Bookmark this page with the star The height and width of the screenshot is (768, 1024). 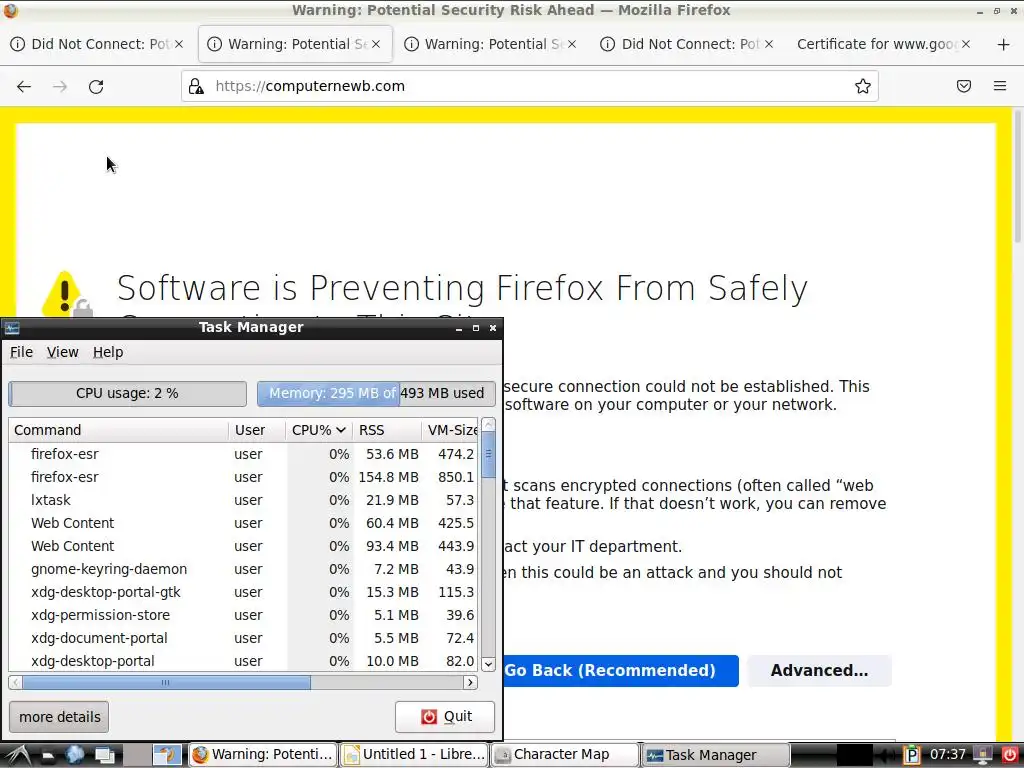coord(863,86)
